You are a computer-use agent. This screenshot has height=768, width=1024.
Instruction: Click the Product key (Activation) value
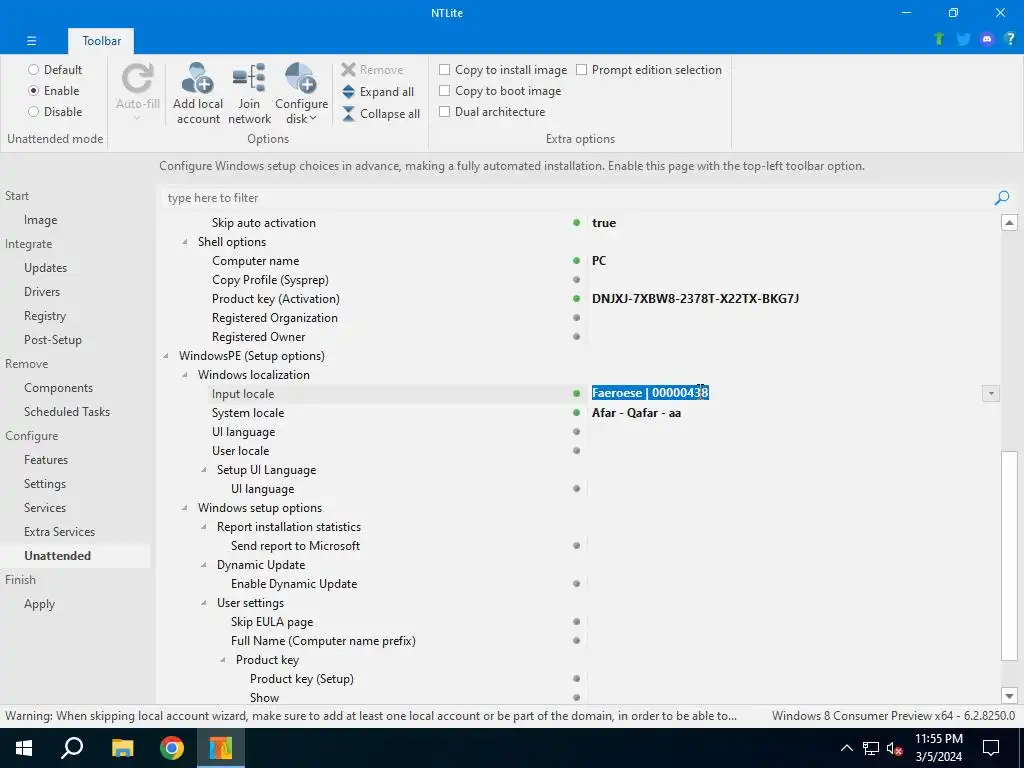click(695, 298)
